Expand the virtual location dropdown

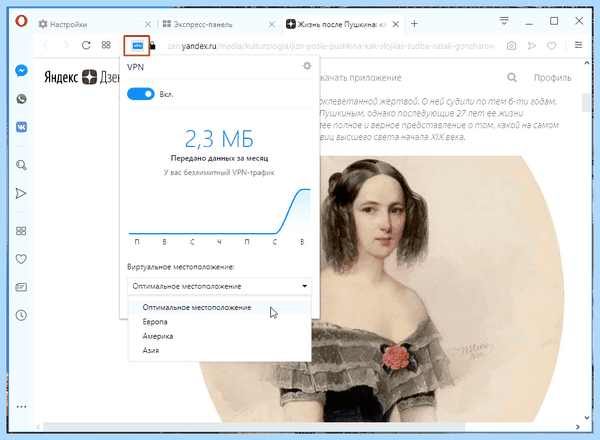click(x=220, y=286)
